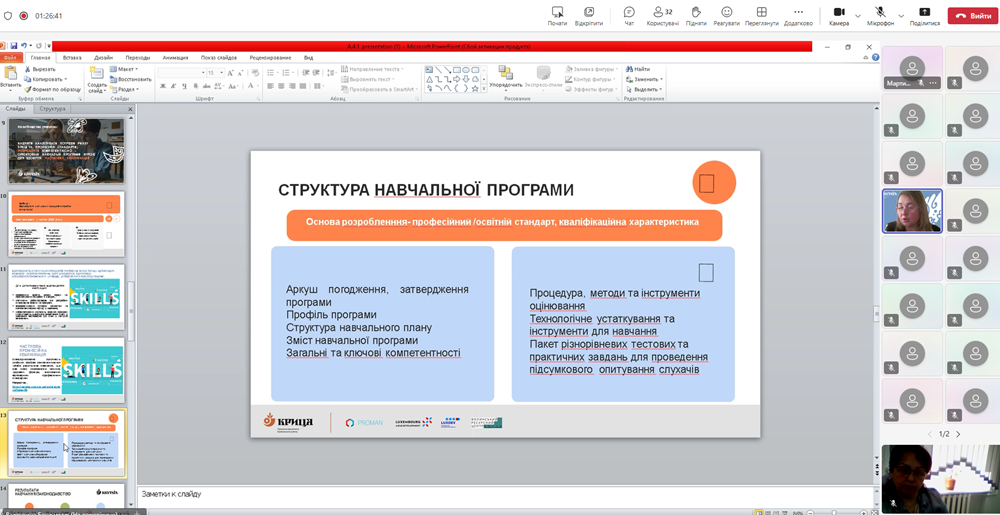Viewport: 1000px width, 515px height.
Task: Click Восстановить slide button
Action: coord(130,79)
